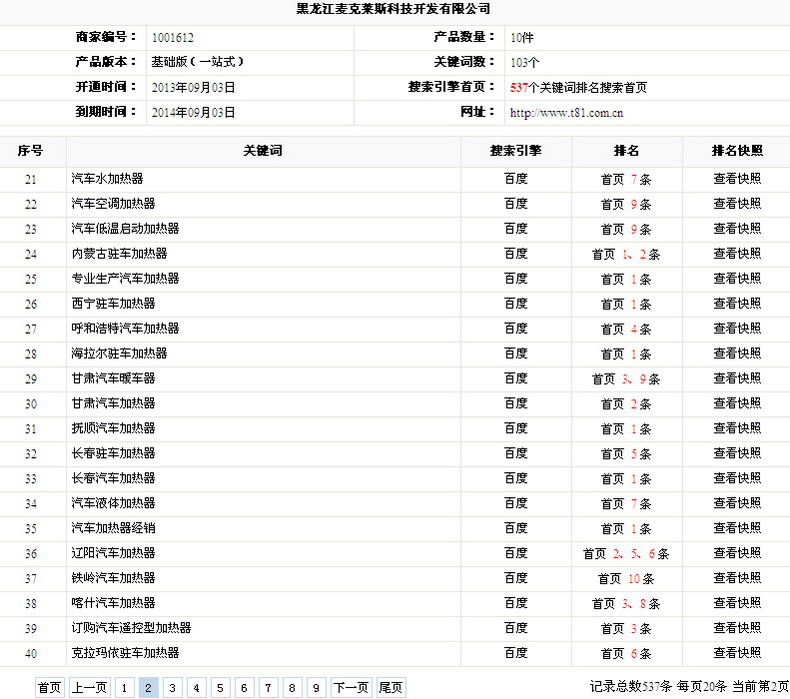Image resolution: width=790 pixels, height=699 pixels.
Task: Click 百度 cell in row 21
Action: tap(516, 179)
